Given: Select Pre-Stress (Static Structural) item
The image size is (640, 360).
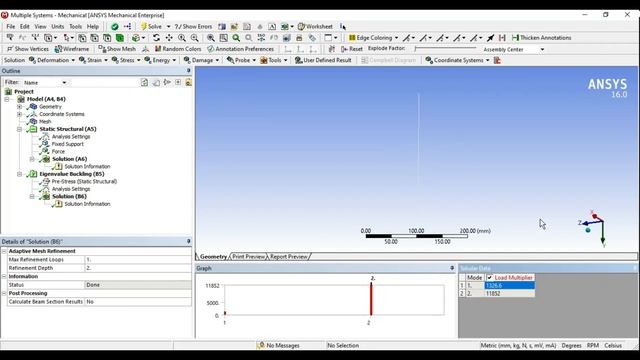Looking at the screenshot, I should pos(84,181).
